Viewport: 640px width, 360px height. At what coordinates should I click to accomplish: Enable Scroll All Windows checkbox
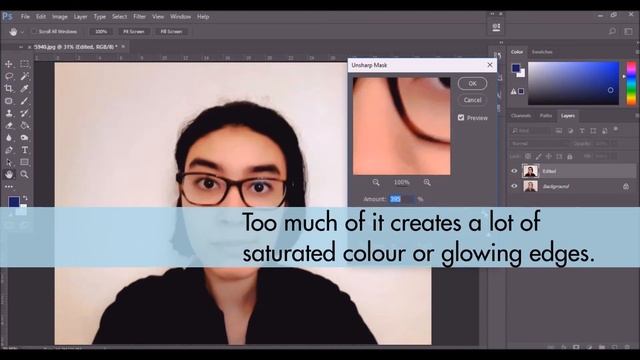[34, 31]
